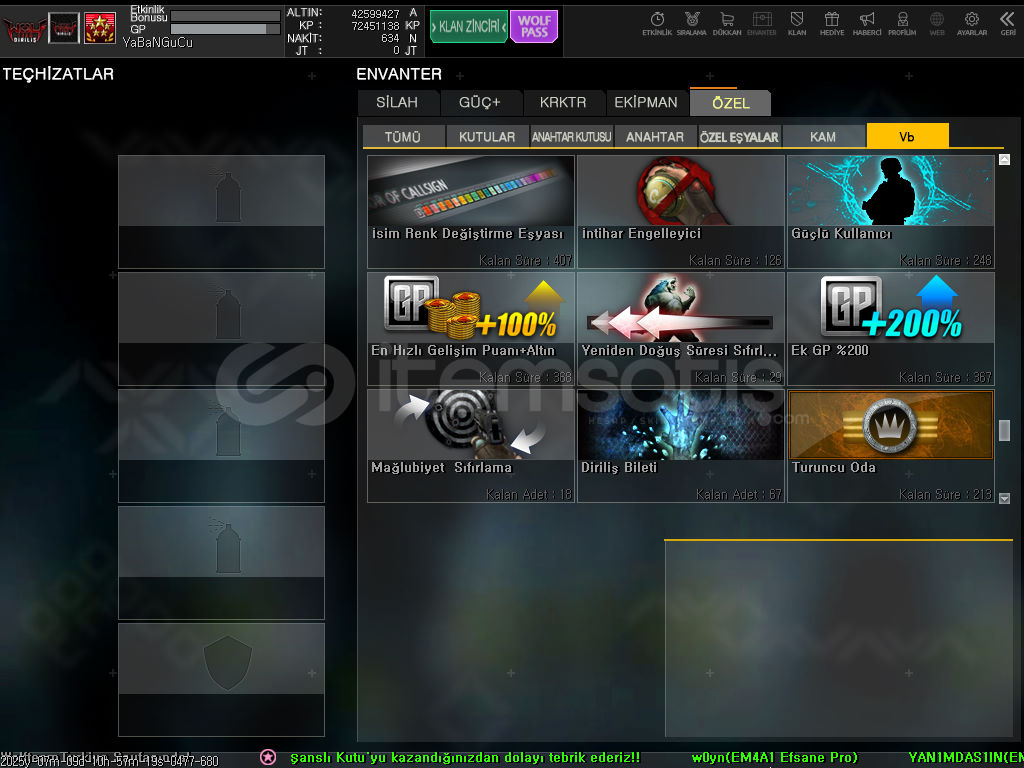Open the Hediye gift icon

pos(831,24)
